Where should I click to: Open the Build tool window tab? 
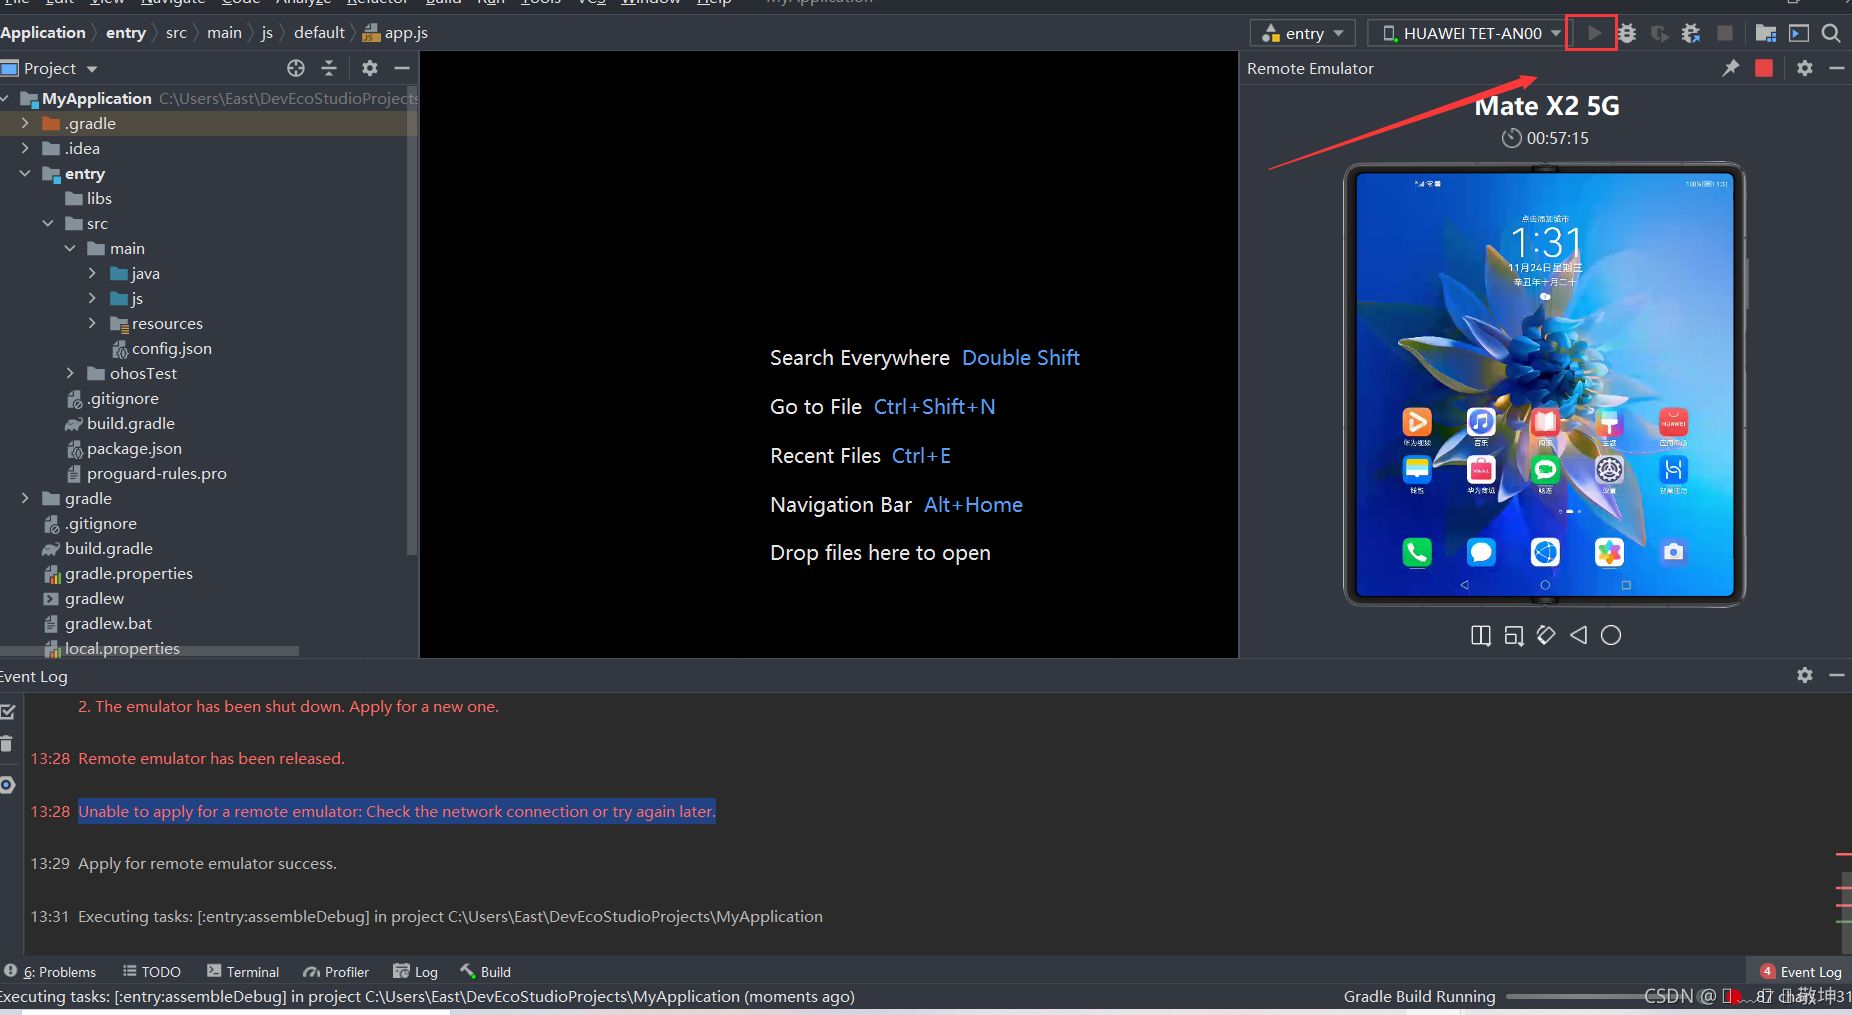click(485, 971)
